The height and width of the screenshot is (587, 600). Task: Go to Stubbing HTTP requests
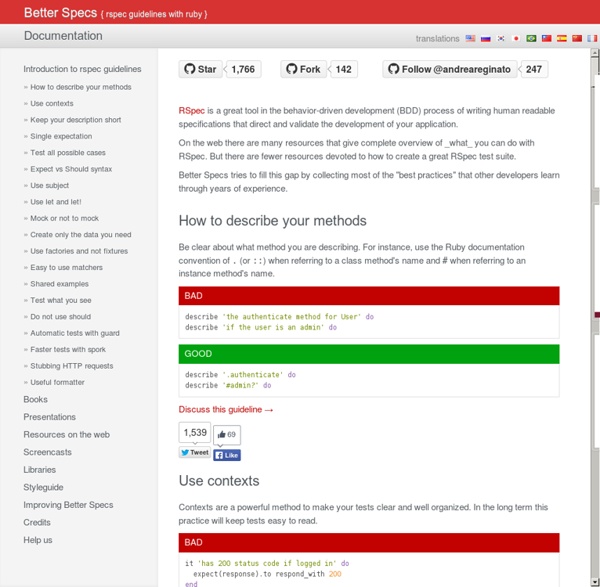click(72, 366)
